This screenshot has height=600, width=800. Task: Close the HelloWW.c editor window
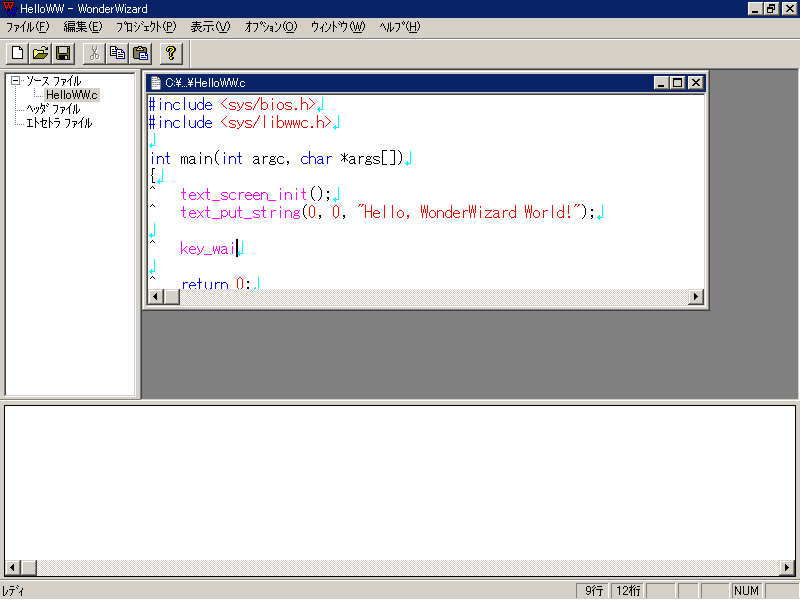695,83
